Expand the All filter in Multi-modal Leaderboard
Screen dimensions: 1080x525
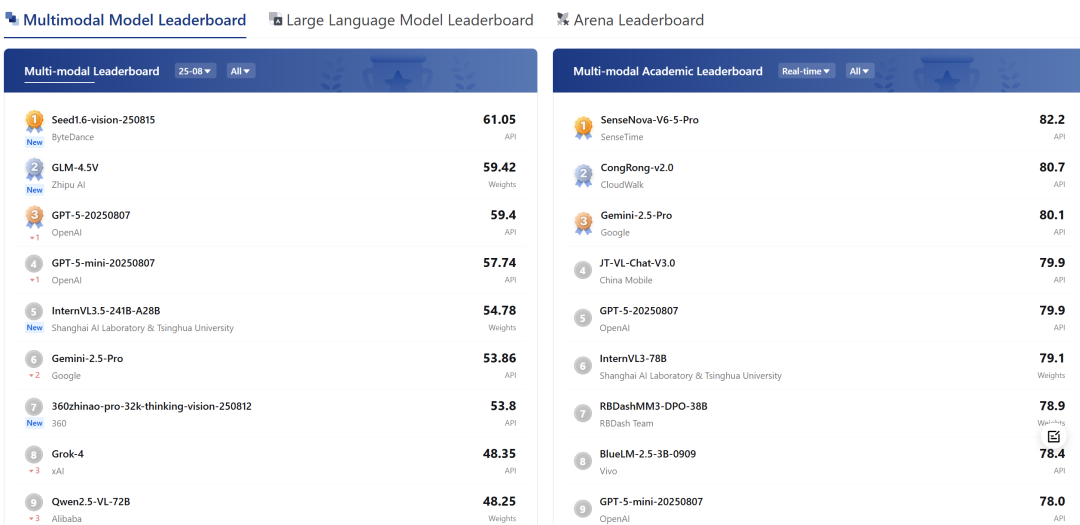tap(240, 71)
